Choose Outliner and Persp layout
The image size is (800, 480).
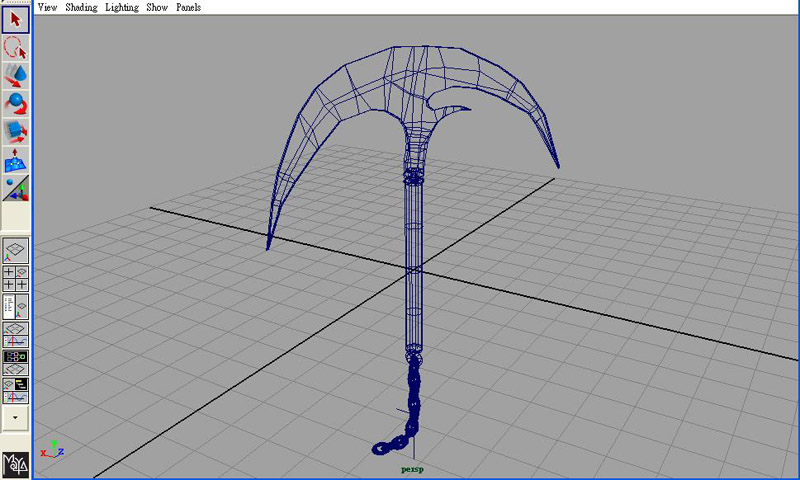click(x=15, y=307)
